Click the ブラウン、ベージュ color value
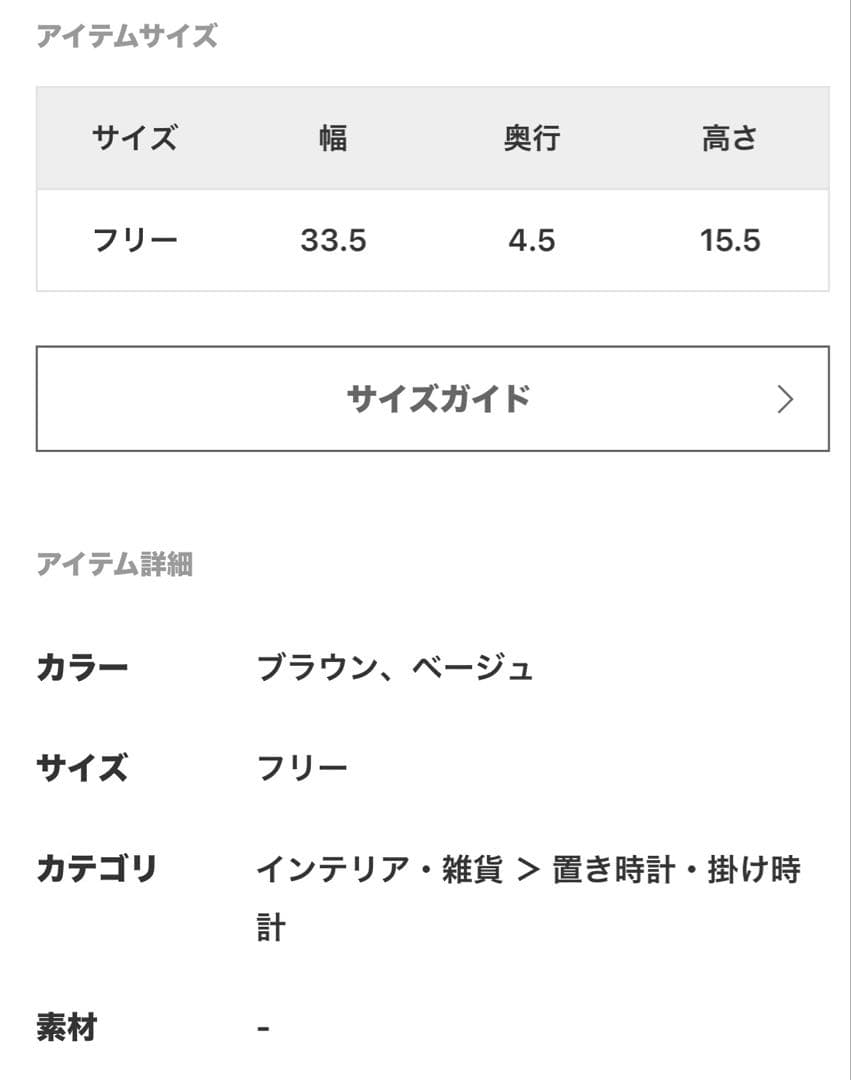Screen dimensions: 851x1080 click(395, 667)
